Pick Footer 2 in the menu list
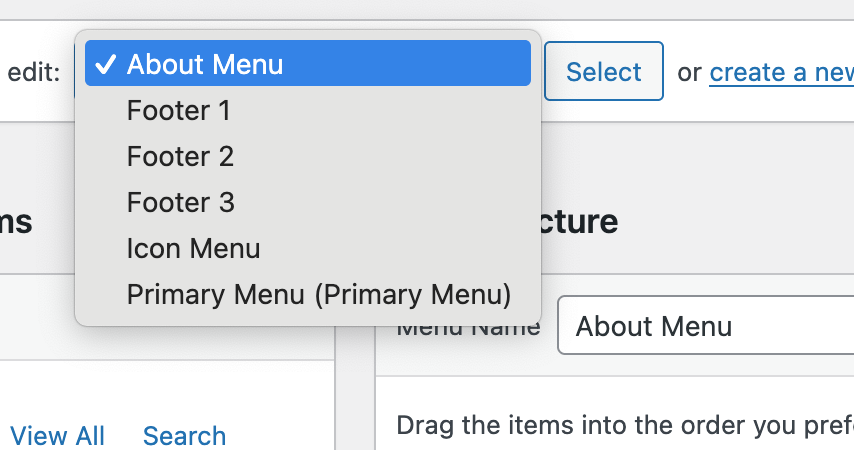 point(180,156)
